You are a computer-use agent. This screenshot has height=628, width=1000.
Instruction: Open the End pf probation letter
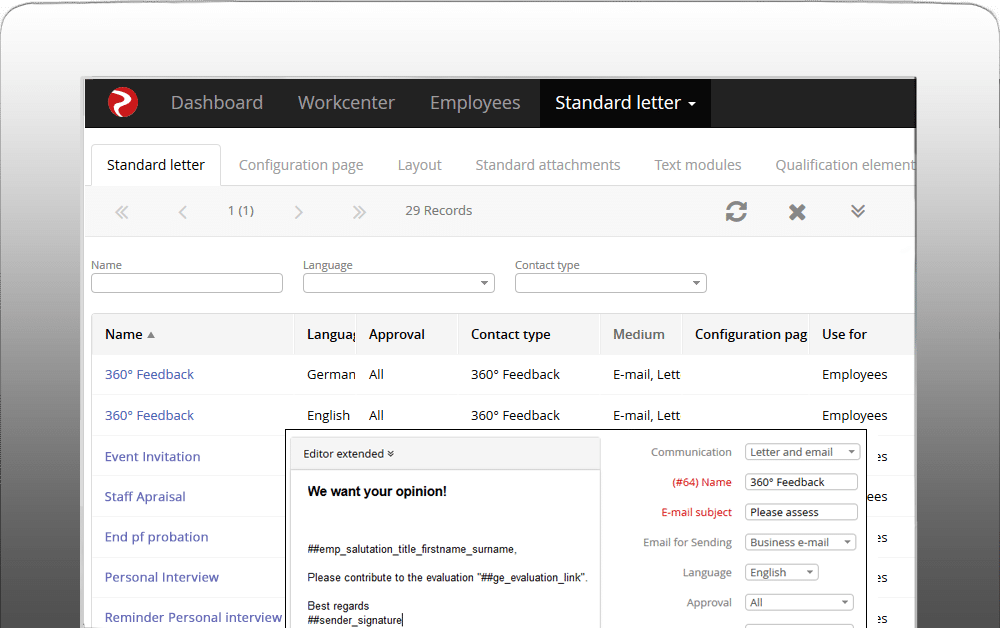[x=156, y=537]
